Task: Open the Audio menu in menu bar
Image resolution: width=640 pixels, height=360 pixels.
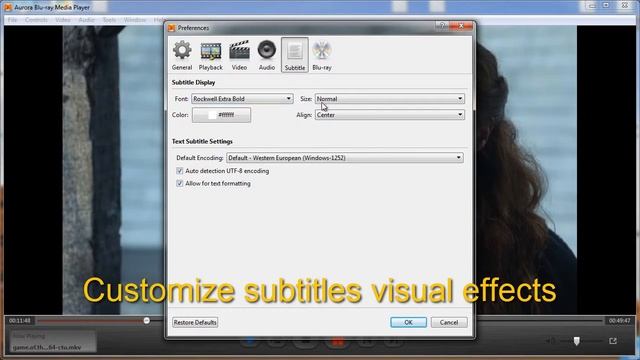Action: click(86, 20)
